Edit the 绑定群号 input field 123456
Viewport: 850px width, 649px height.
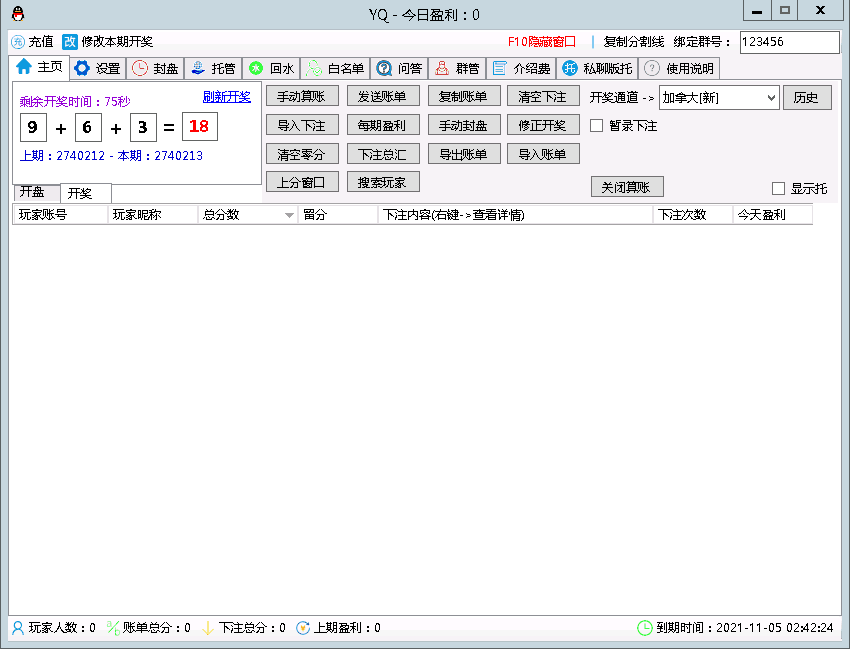[789, 43]
